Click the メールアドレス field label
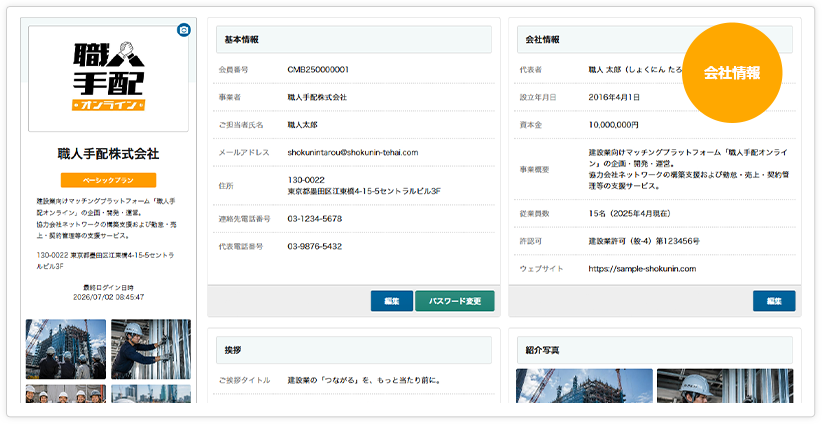The image size is (822, 424). [x=244, y=153]
